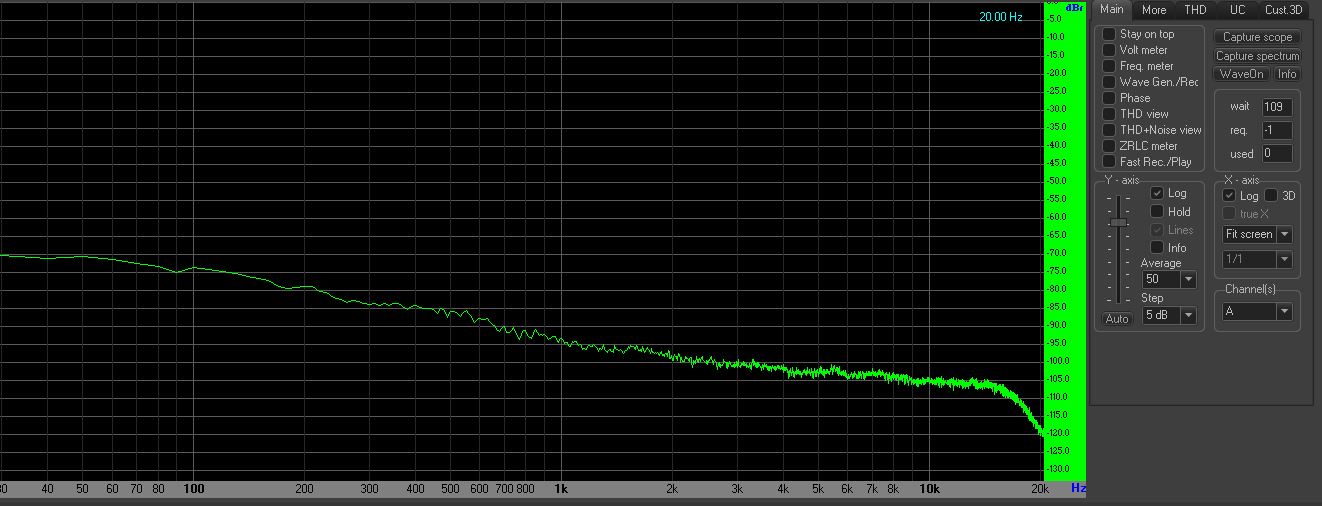
Task: Click the 1k frequency axis label
Action: pos(562,489)
